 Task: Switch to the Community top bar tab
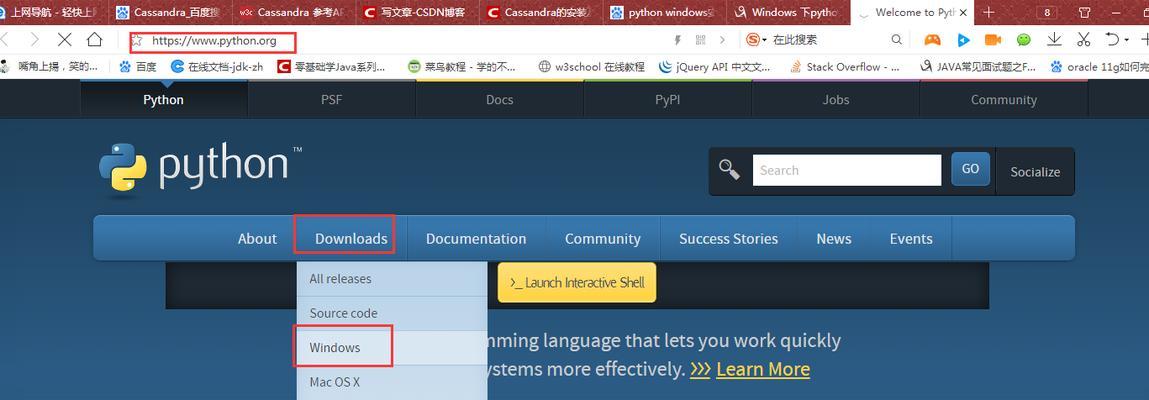pyautogui.click(x=1004, y=100)
